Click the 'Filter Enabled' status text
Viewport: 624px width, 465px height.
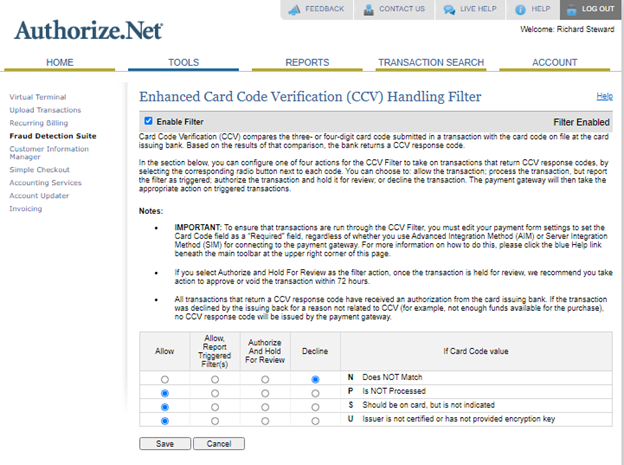coord(581,122)
